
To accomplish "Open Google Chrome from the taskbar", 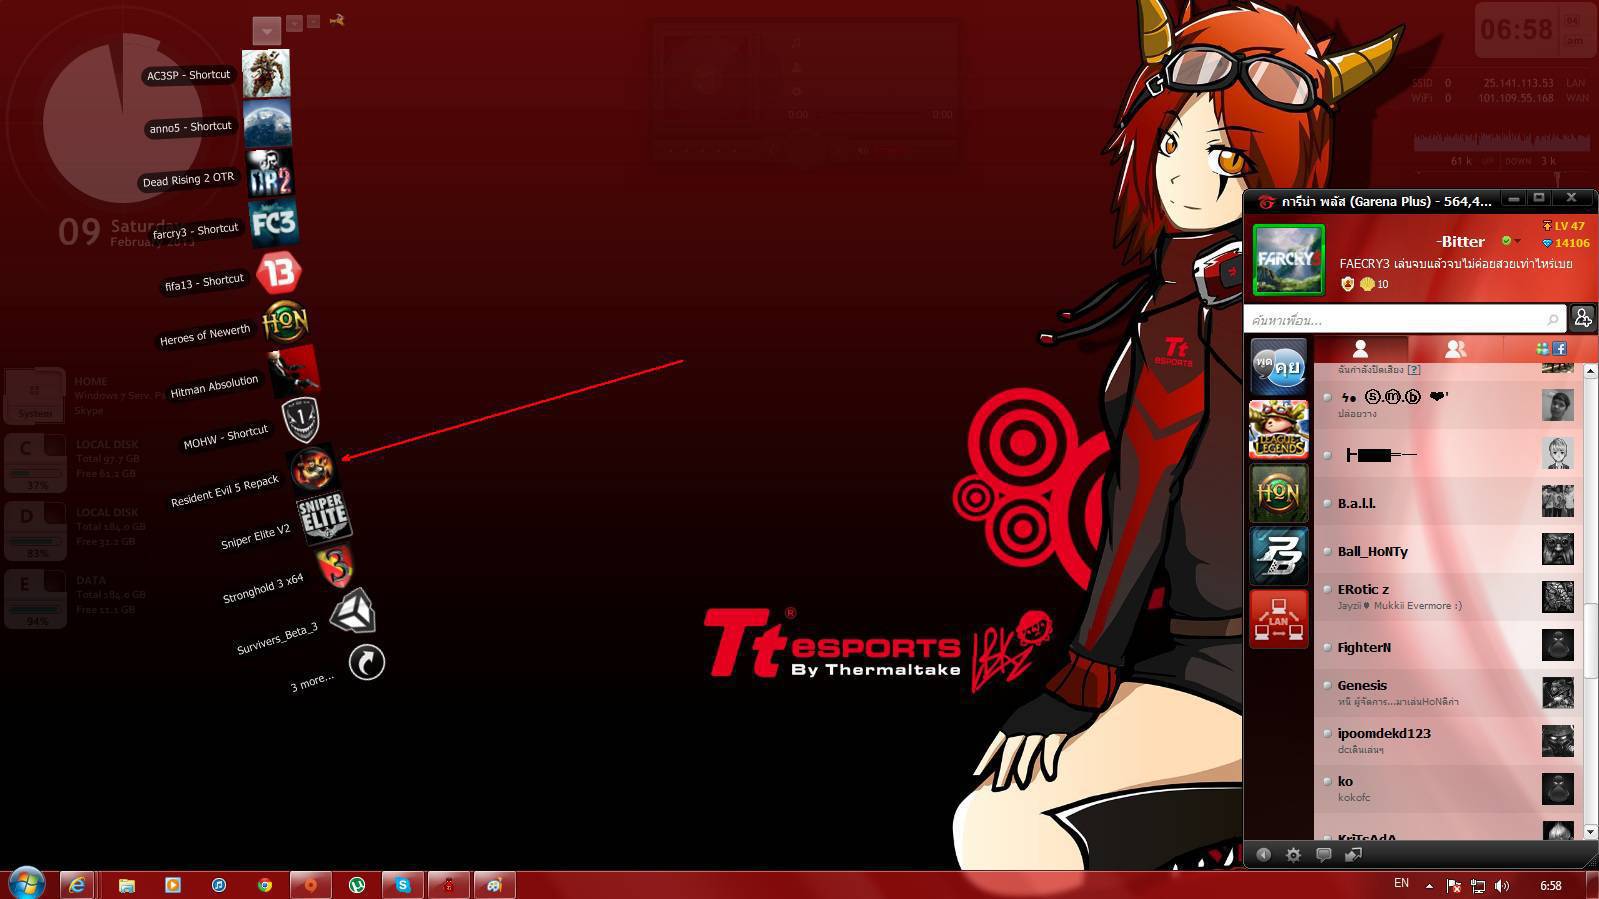I will point(264,885).
